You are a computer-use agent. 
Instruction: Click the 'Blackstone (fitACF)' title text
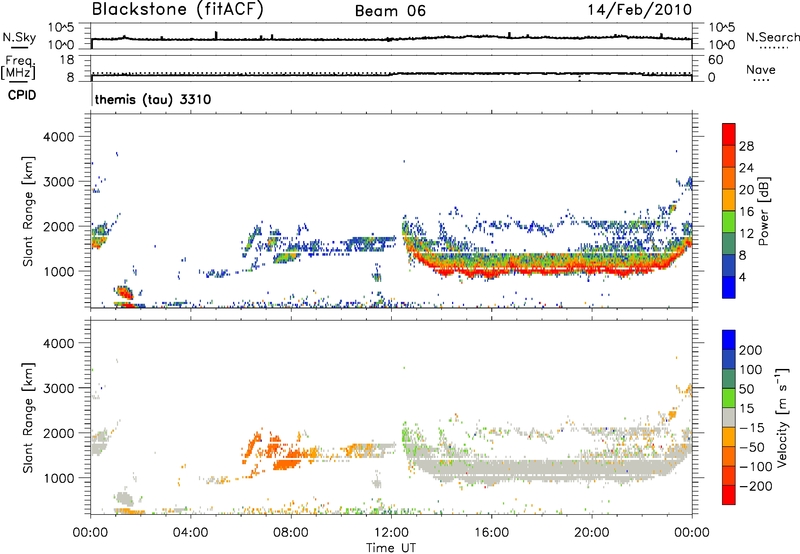tap(178, 10)
